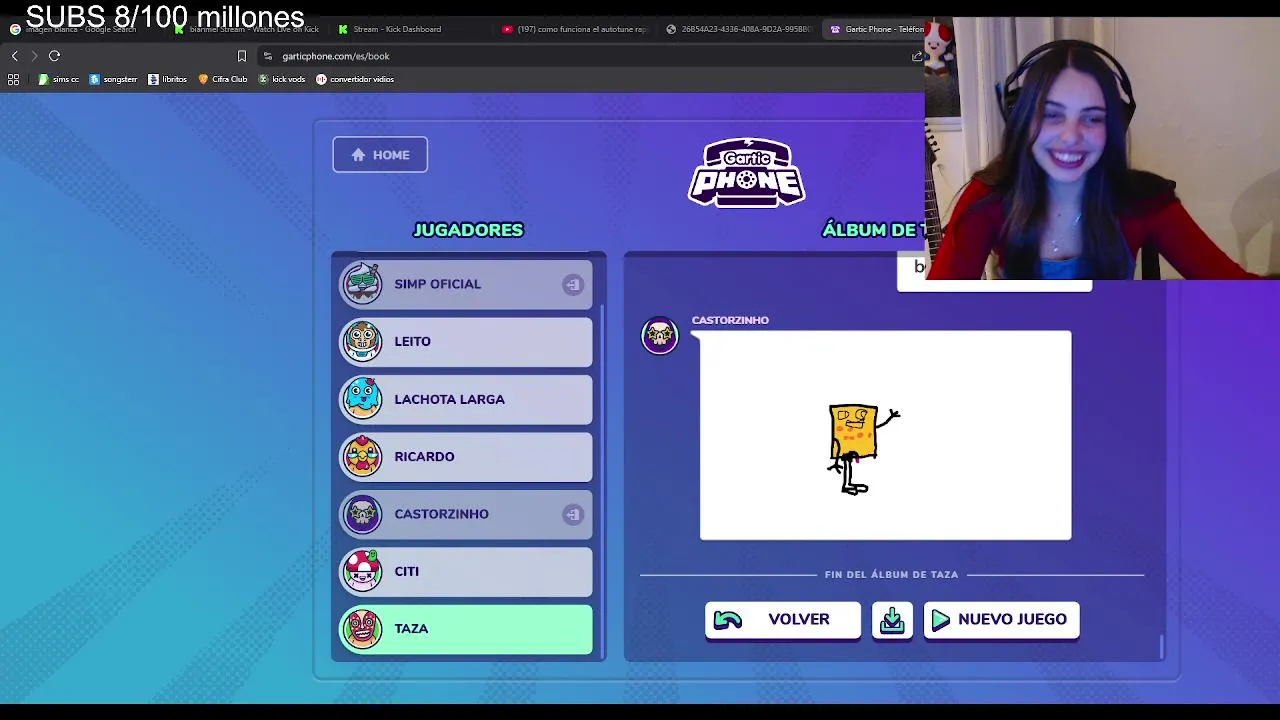Click the CASTORZINHO name above the drawing
Screen dimensions: 1280x720
730,320
